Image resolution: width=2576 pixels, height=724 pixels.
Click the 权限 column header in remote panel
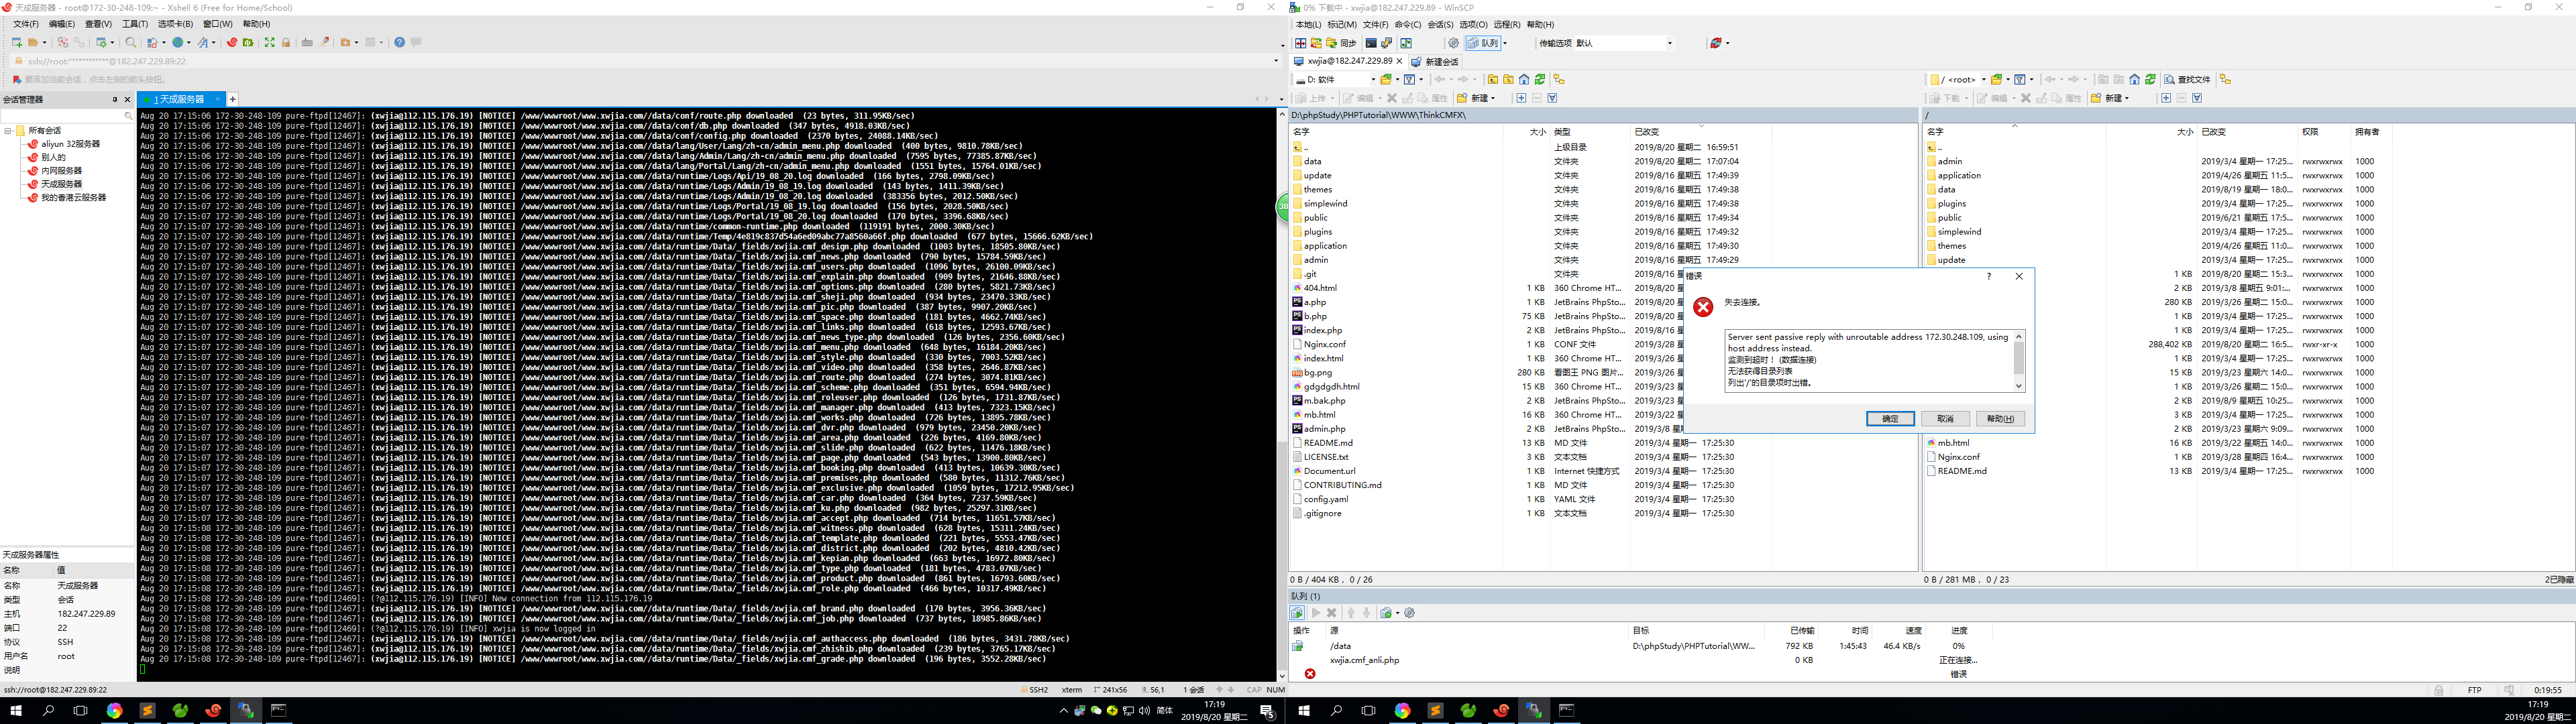[2324, 132]
